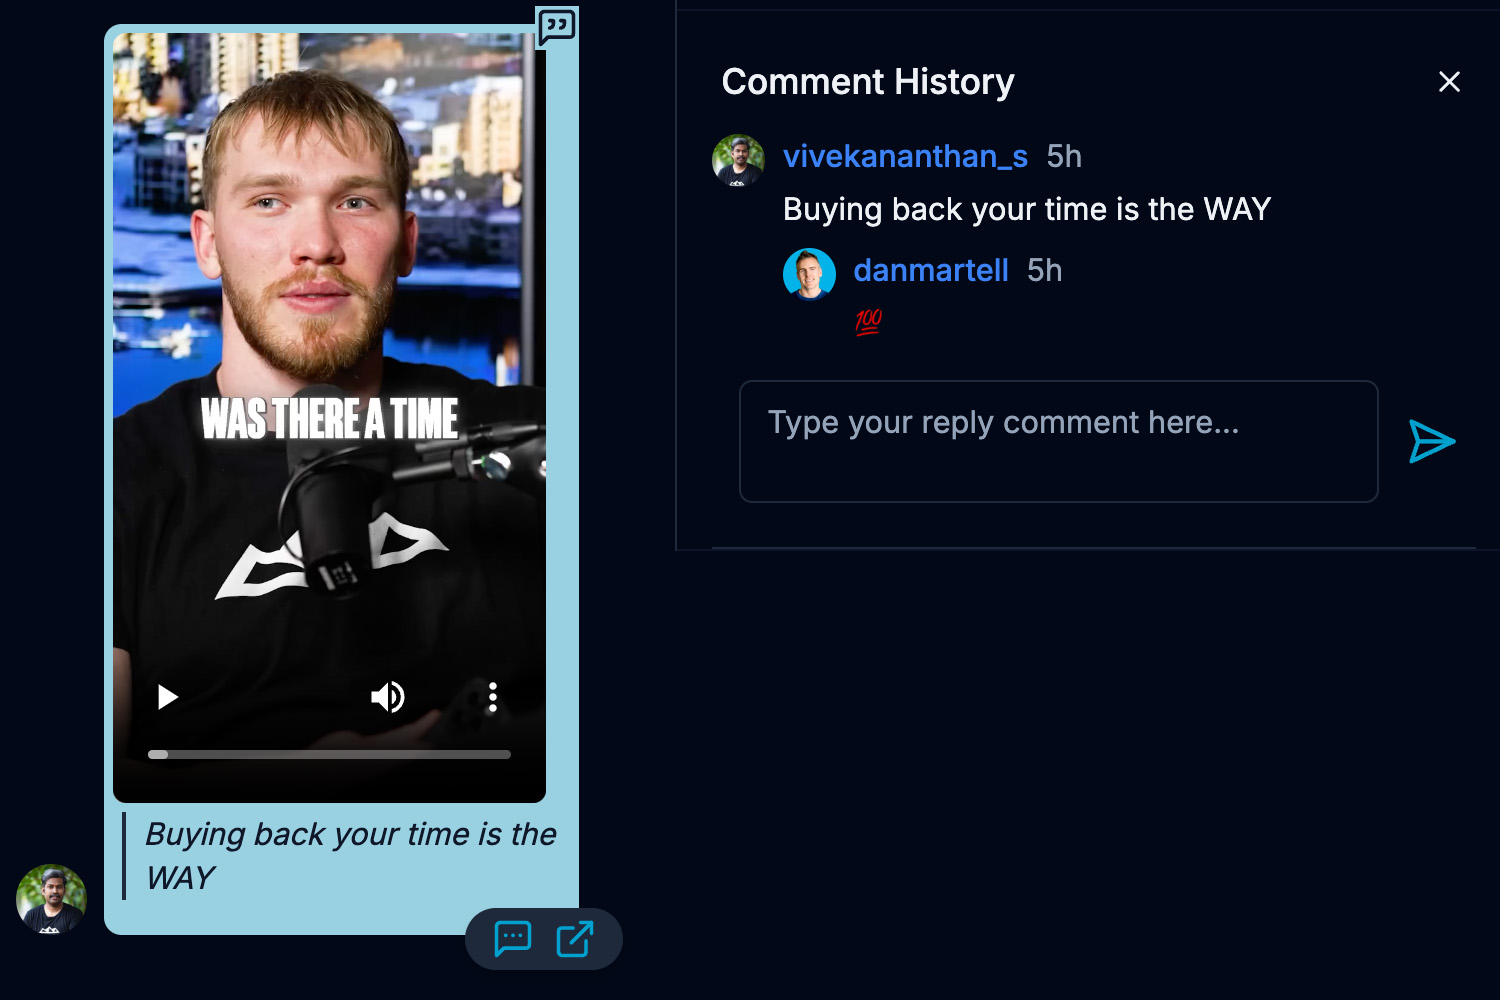The height and width of the screenshot is (1000, 1500).
Task: Open danmartell profile link
Action: coord(931,270)
